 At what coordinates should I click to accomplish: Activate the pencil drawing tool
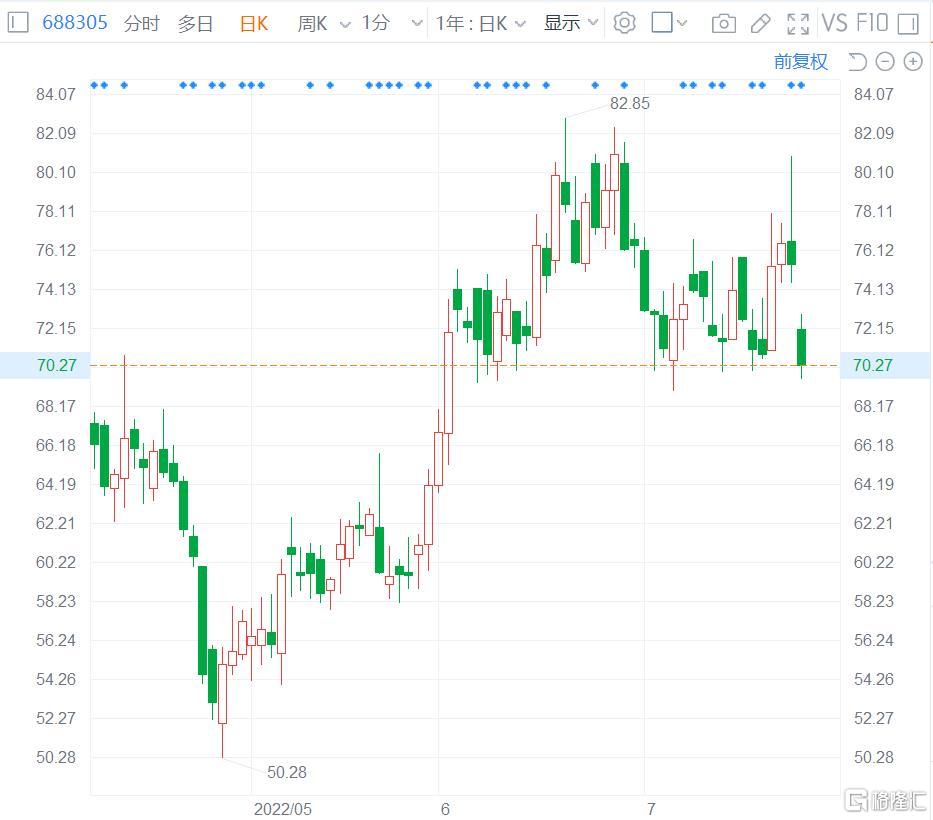[760, 24]
